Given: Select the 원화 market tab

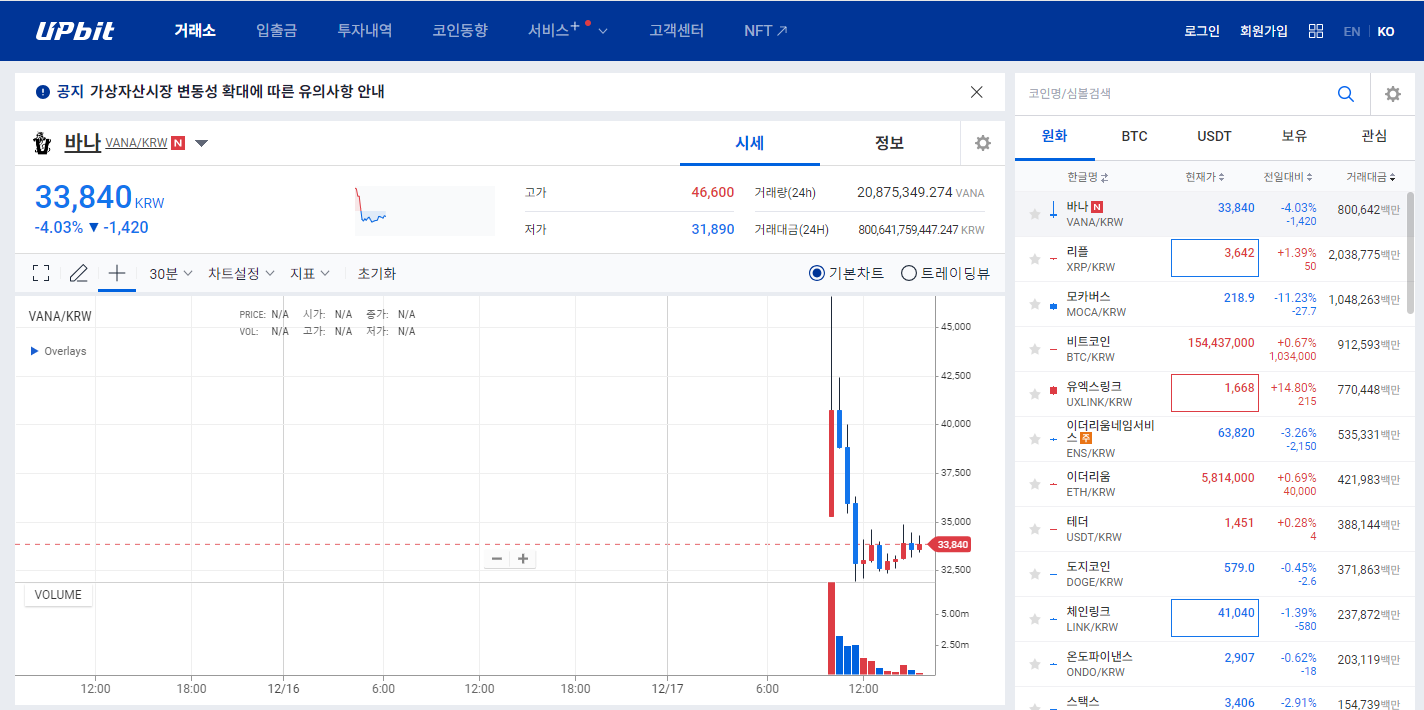Looking at the screenshot, I should pos(1054,136).
